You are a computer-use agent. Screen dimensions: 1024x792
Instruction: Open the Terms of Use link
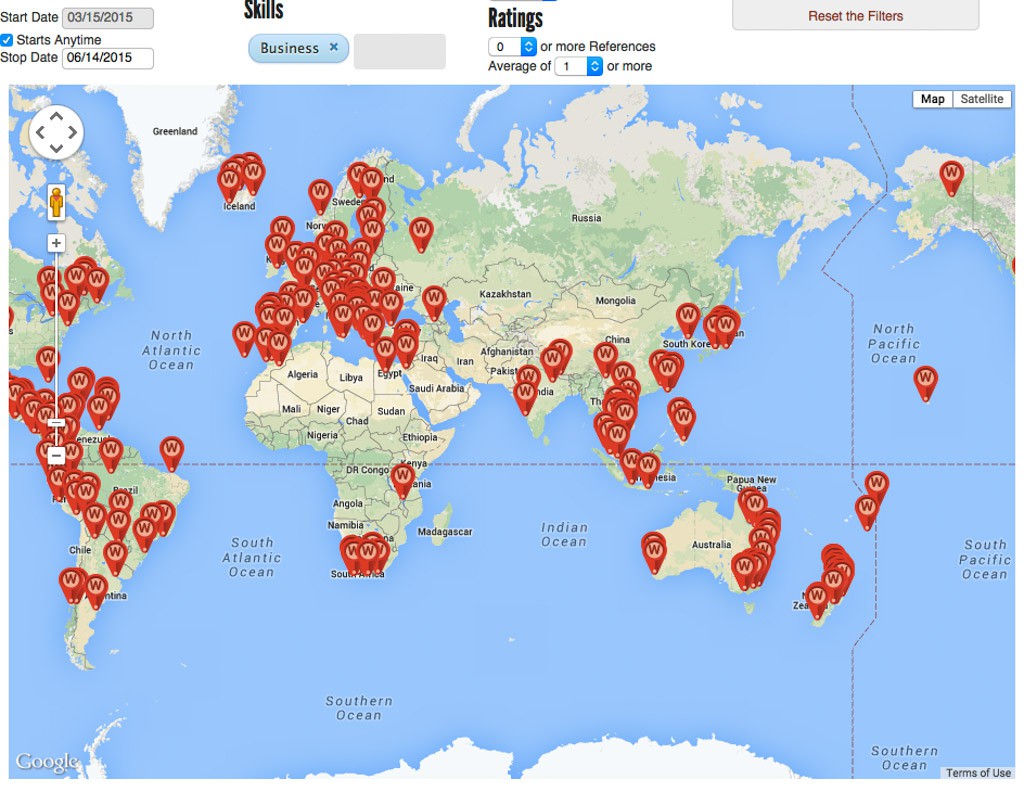point(978,772)
